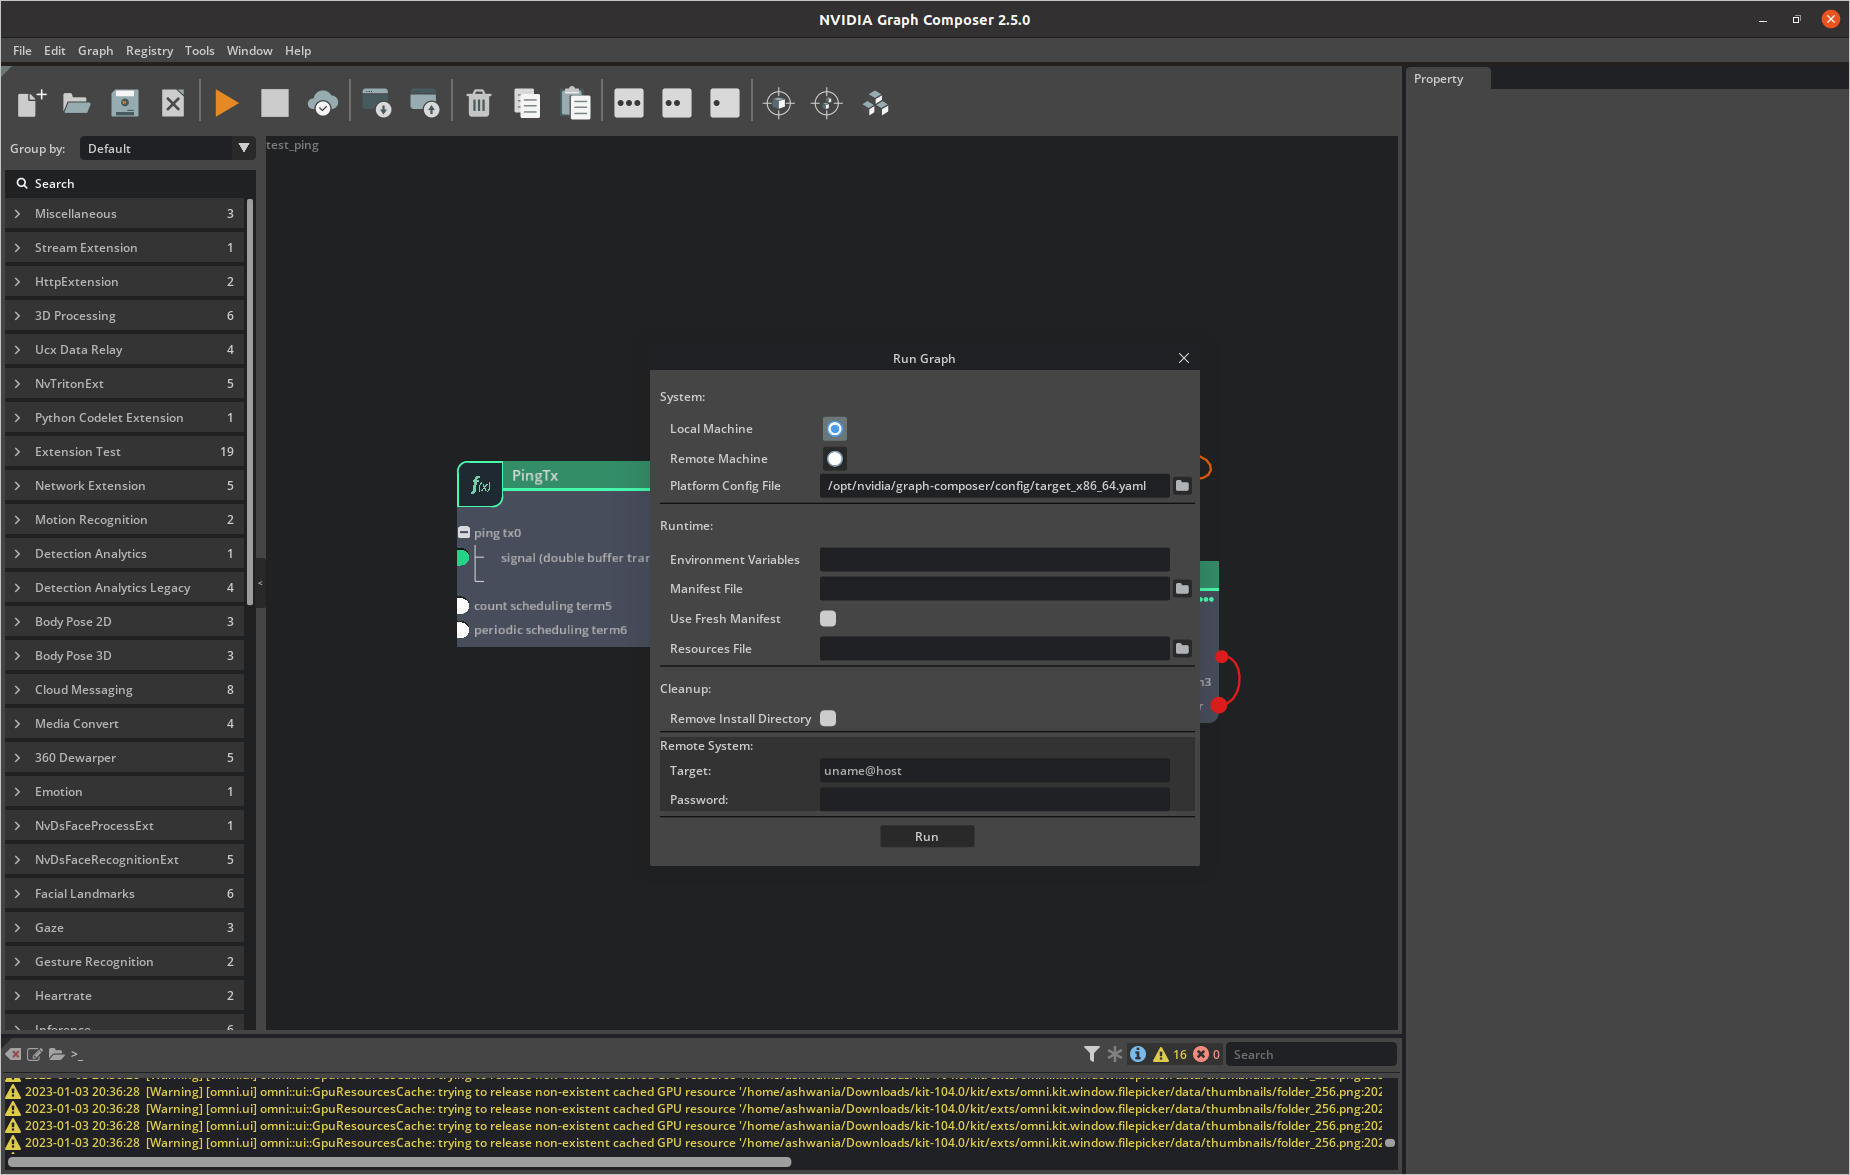Click the crosshair with solid cube toolbar icon
The width and height of the screenshot is (1850, 1175).
tap(779, 103)
